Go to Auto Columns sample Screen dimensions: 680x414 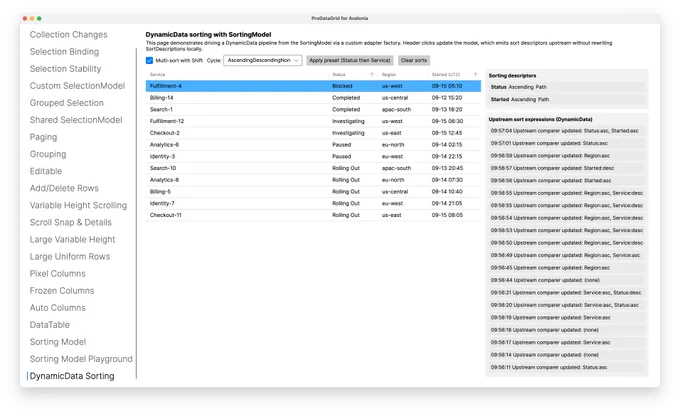pos(58,308)
